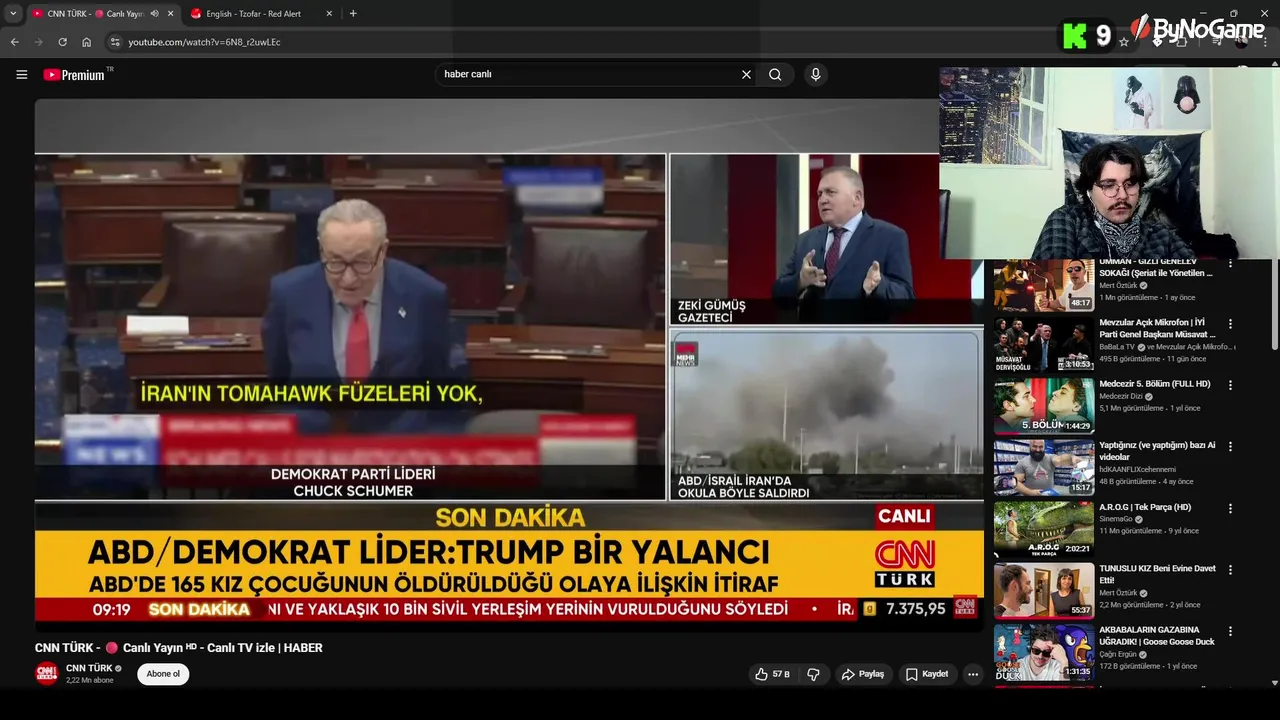Clear the search box with X

point(746,74)
